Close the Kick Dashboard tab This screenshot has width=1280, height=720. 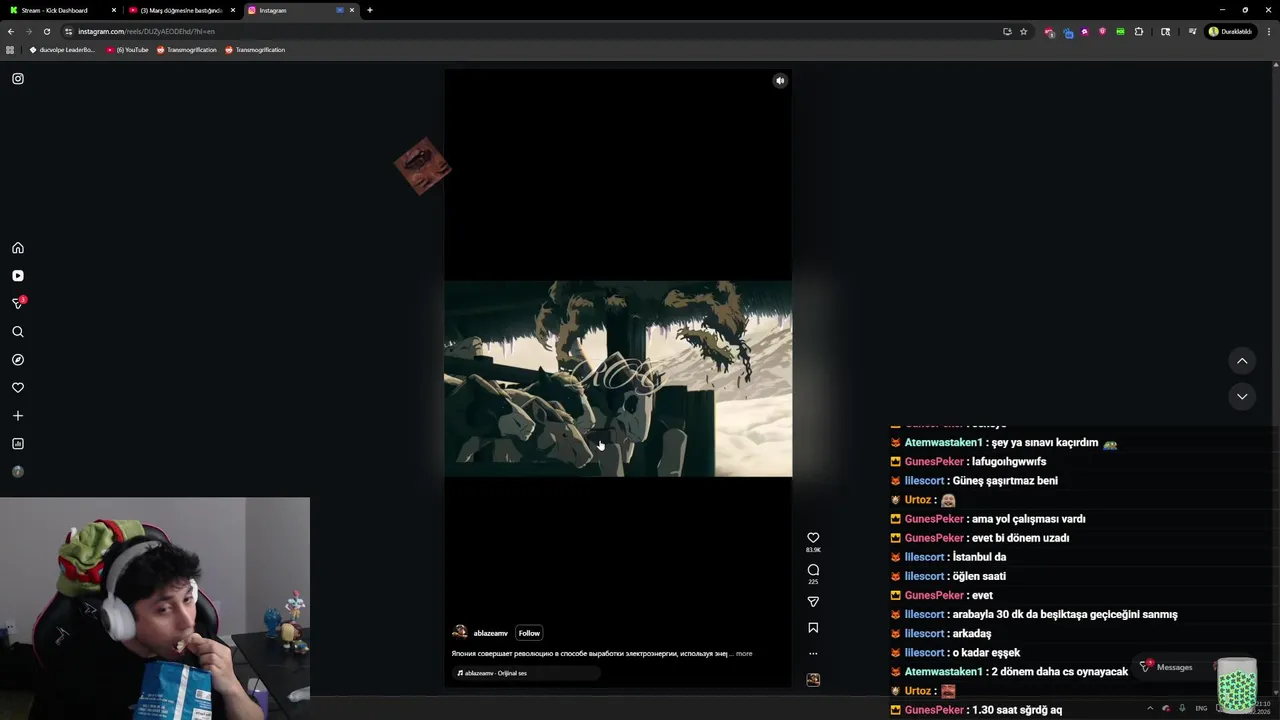point(114,10)
